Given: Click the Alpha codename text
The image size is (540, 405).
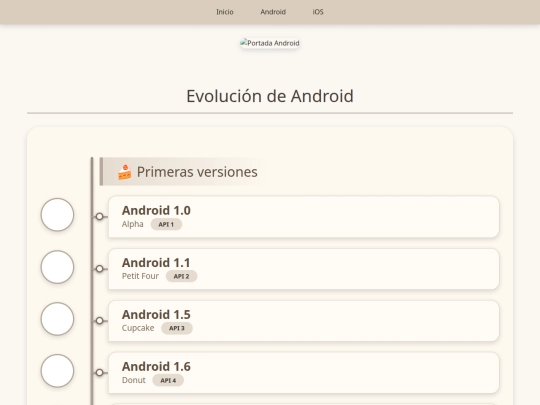Looking at the screenshot, I should click(x=133, y=224).
